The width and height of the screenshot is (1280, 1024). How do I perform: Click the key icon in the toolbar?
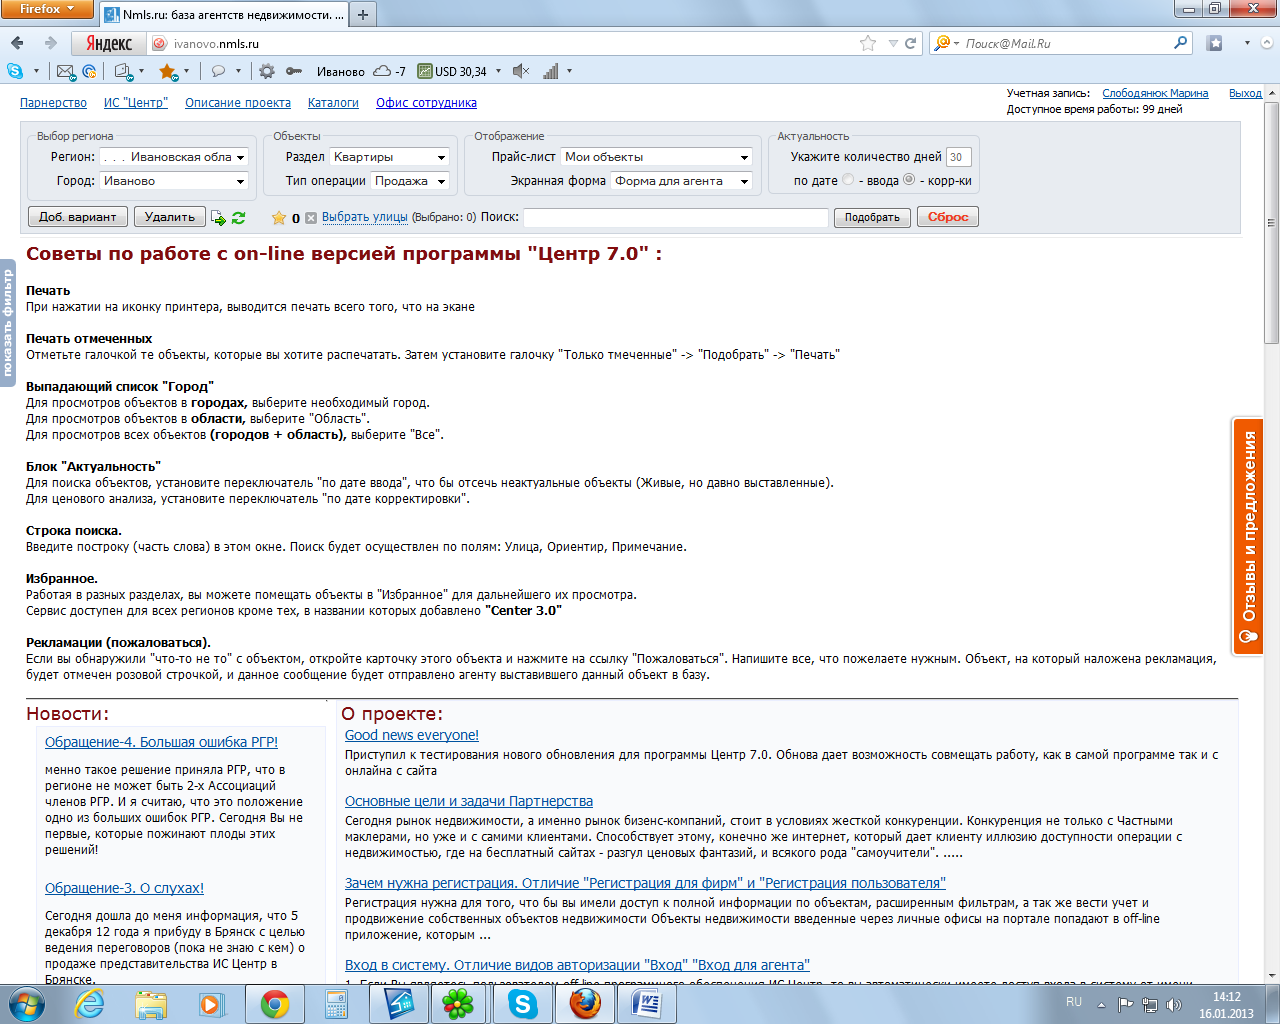[x=294, y=71]
